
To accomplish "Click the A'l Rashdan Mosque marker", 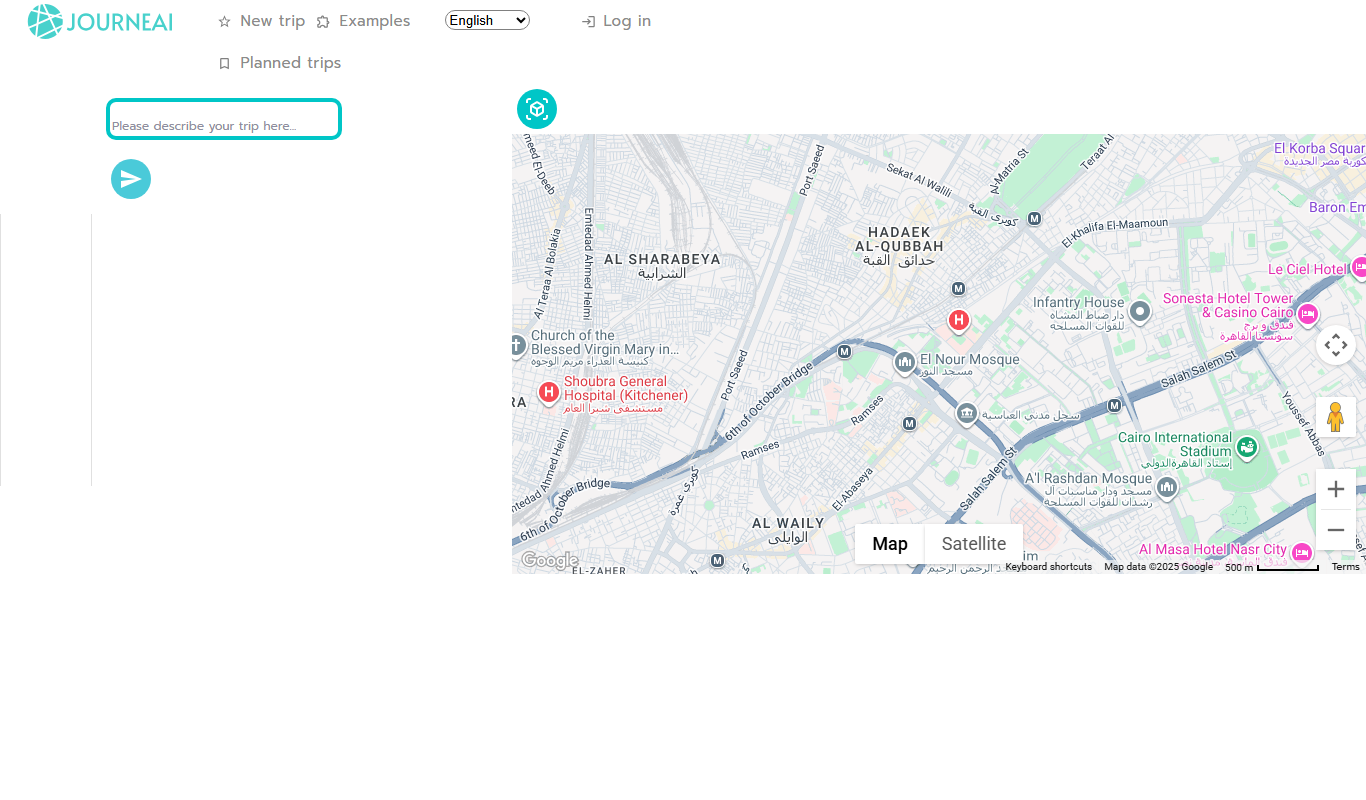I will click(1167, 487).
